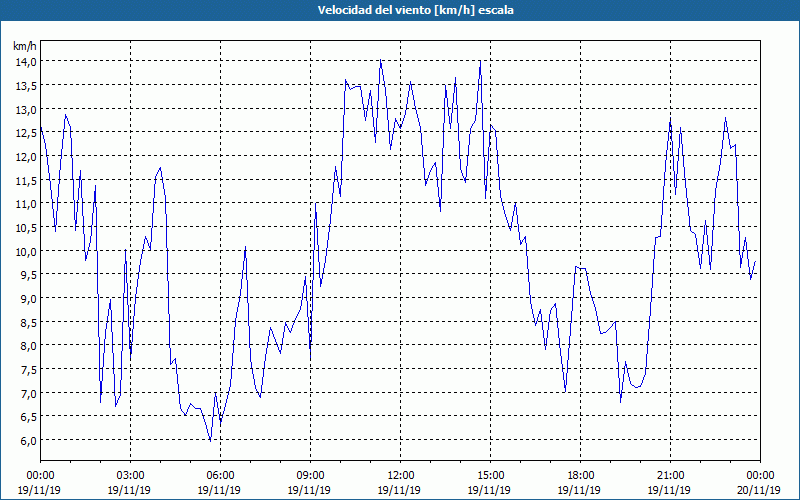The width and height of the screenshot is (800, 500).
Task: Click the '19/11/19' date under 09:00
Action: tap(309, 490)
